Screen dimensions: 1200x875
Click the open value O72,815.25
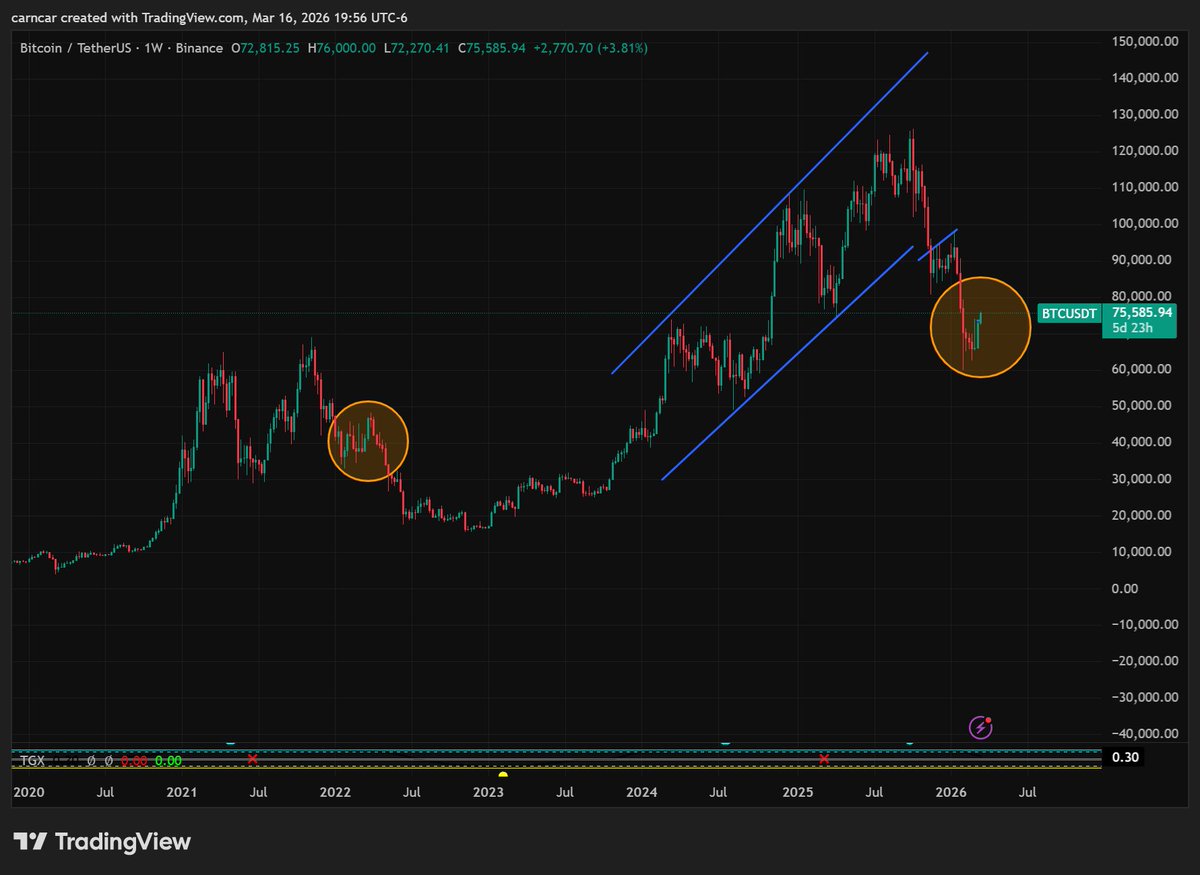coord(267,48)
